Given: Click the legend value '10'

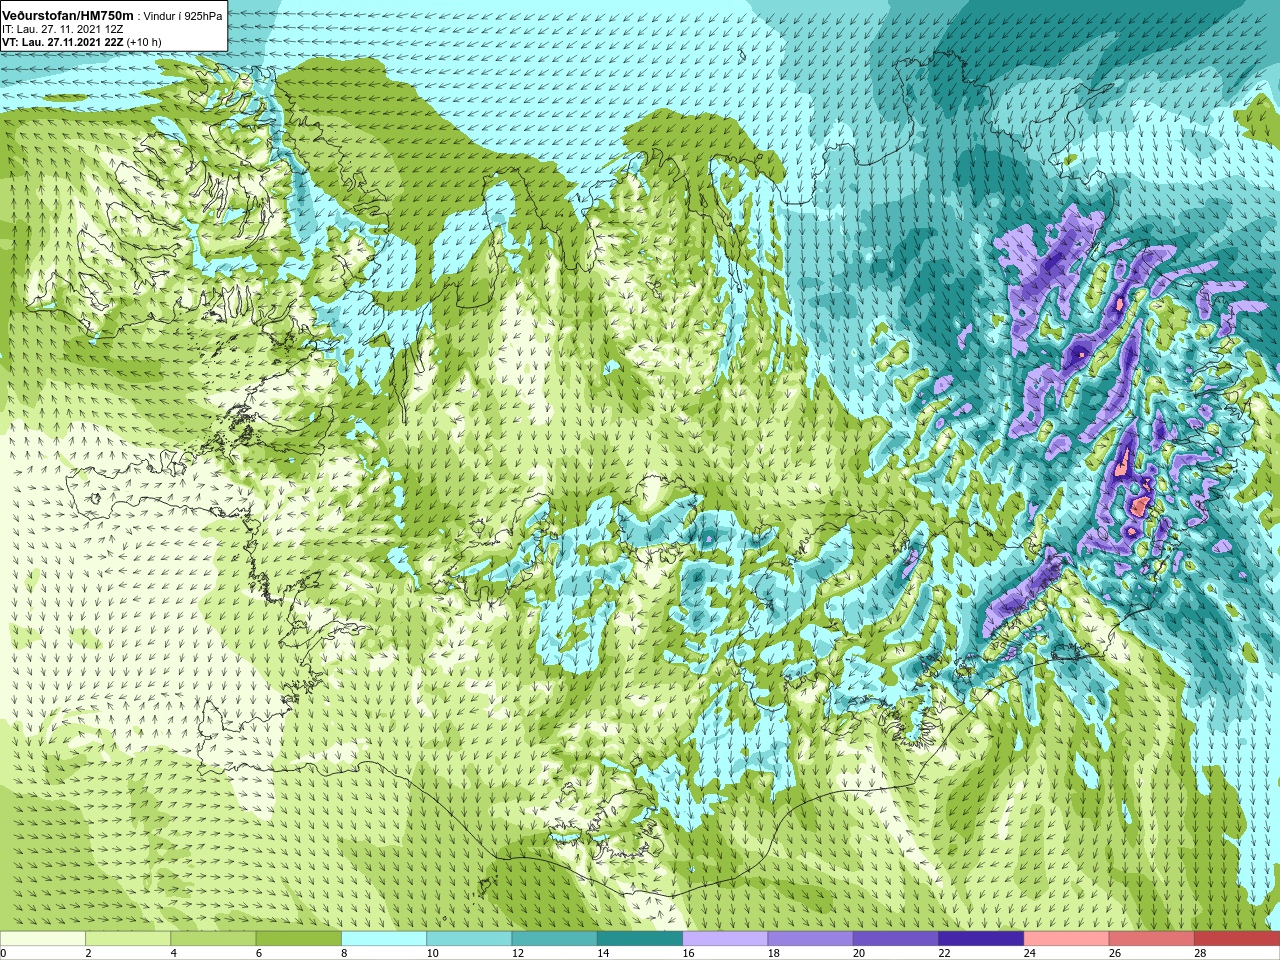Looking at the screenshot, I should [x=432, y=953].
